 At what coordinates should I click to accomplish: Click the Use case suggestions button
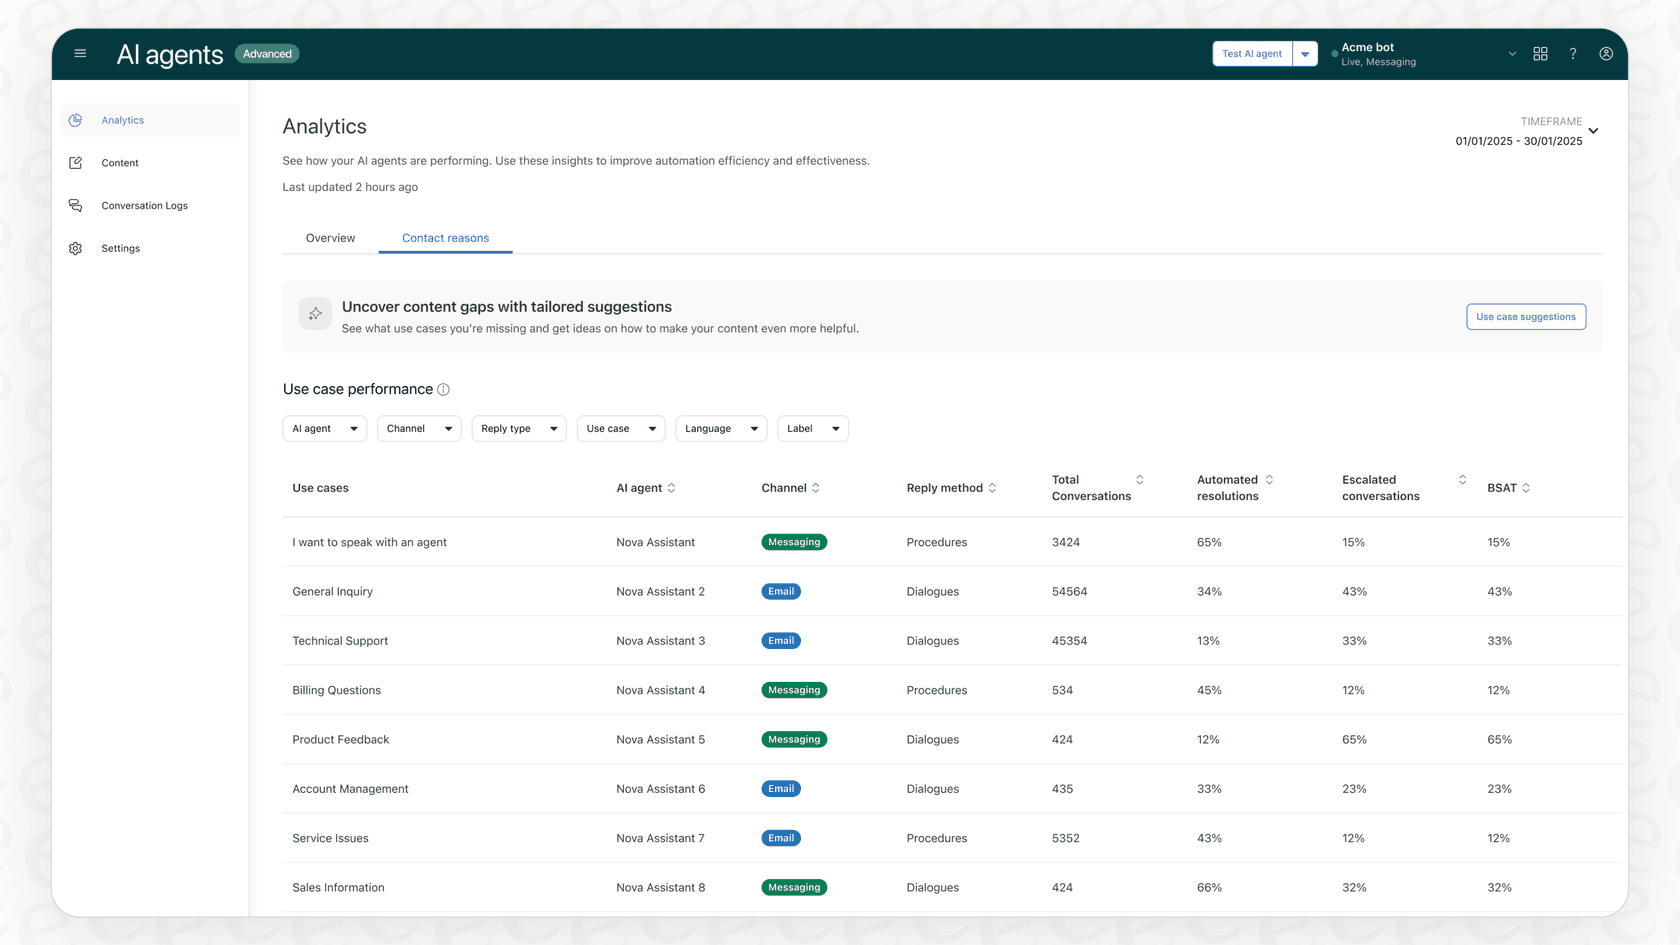click(x=1525, y=317)
